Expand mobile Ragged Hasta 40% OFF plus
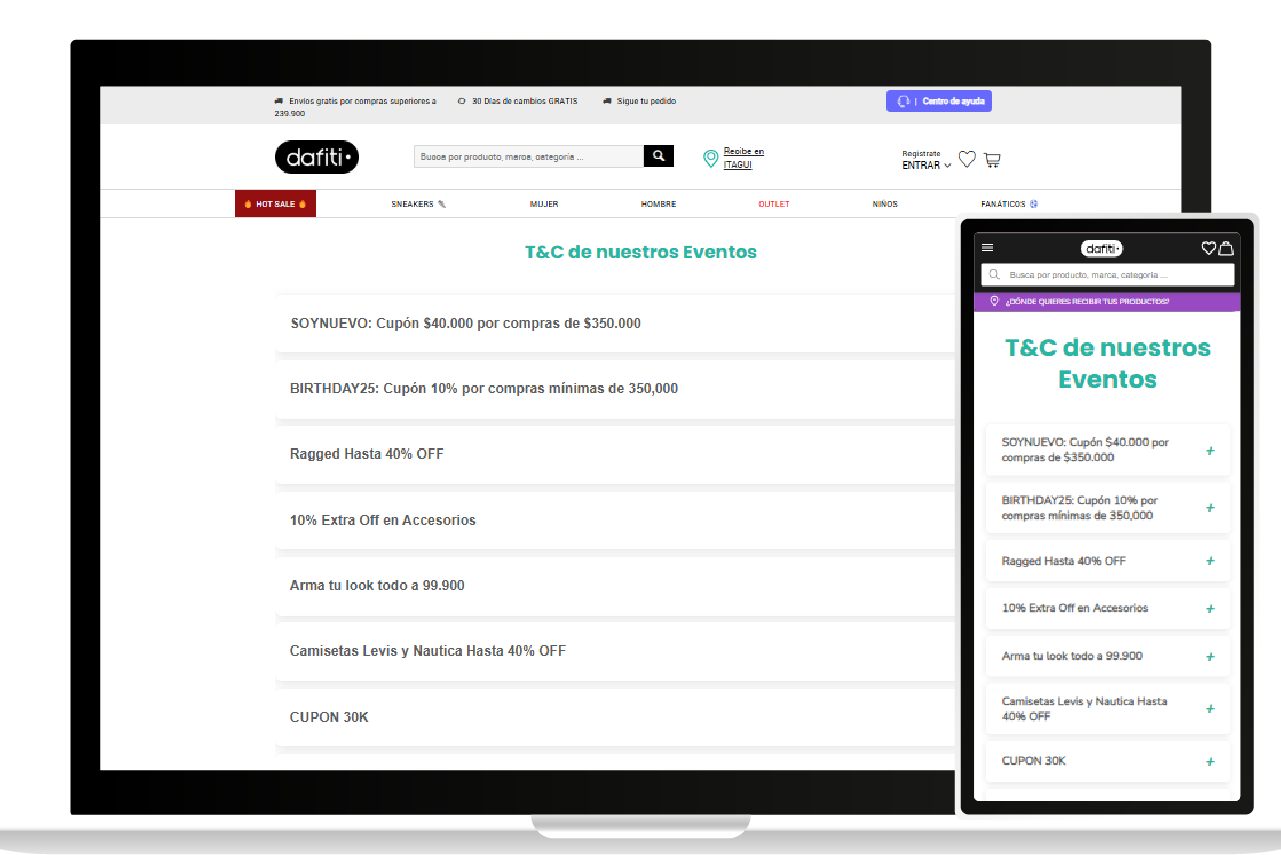This screenshot has height=855, width=1281. [x=1210, y=561]
